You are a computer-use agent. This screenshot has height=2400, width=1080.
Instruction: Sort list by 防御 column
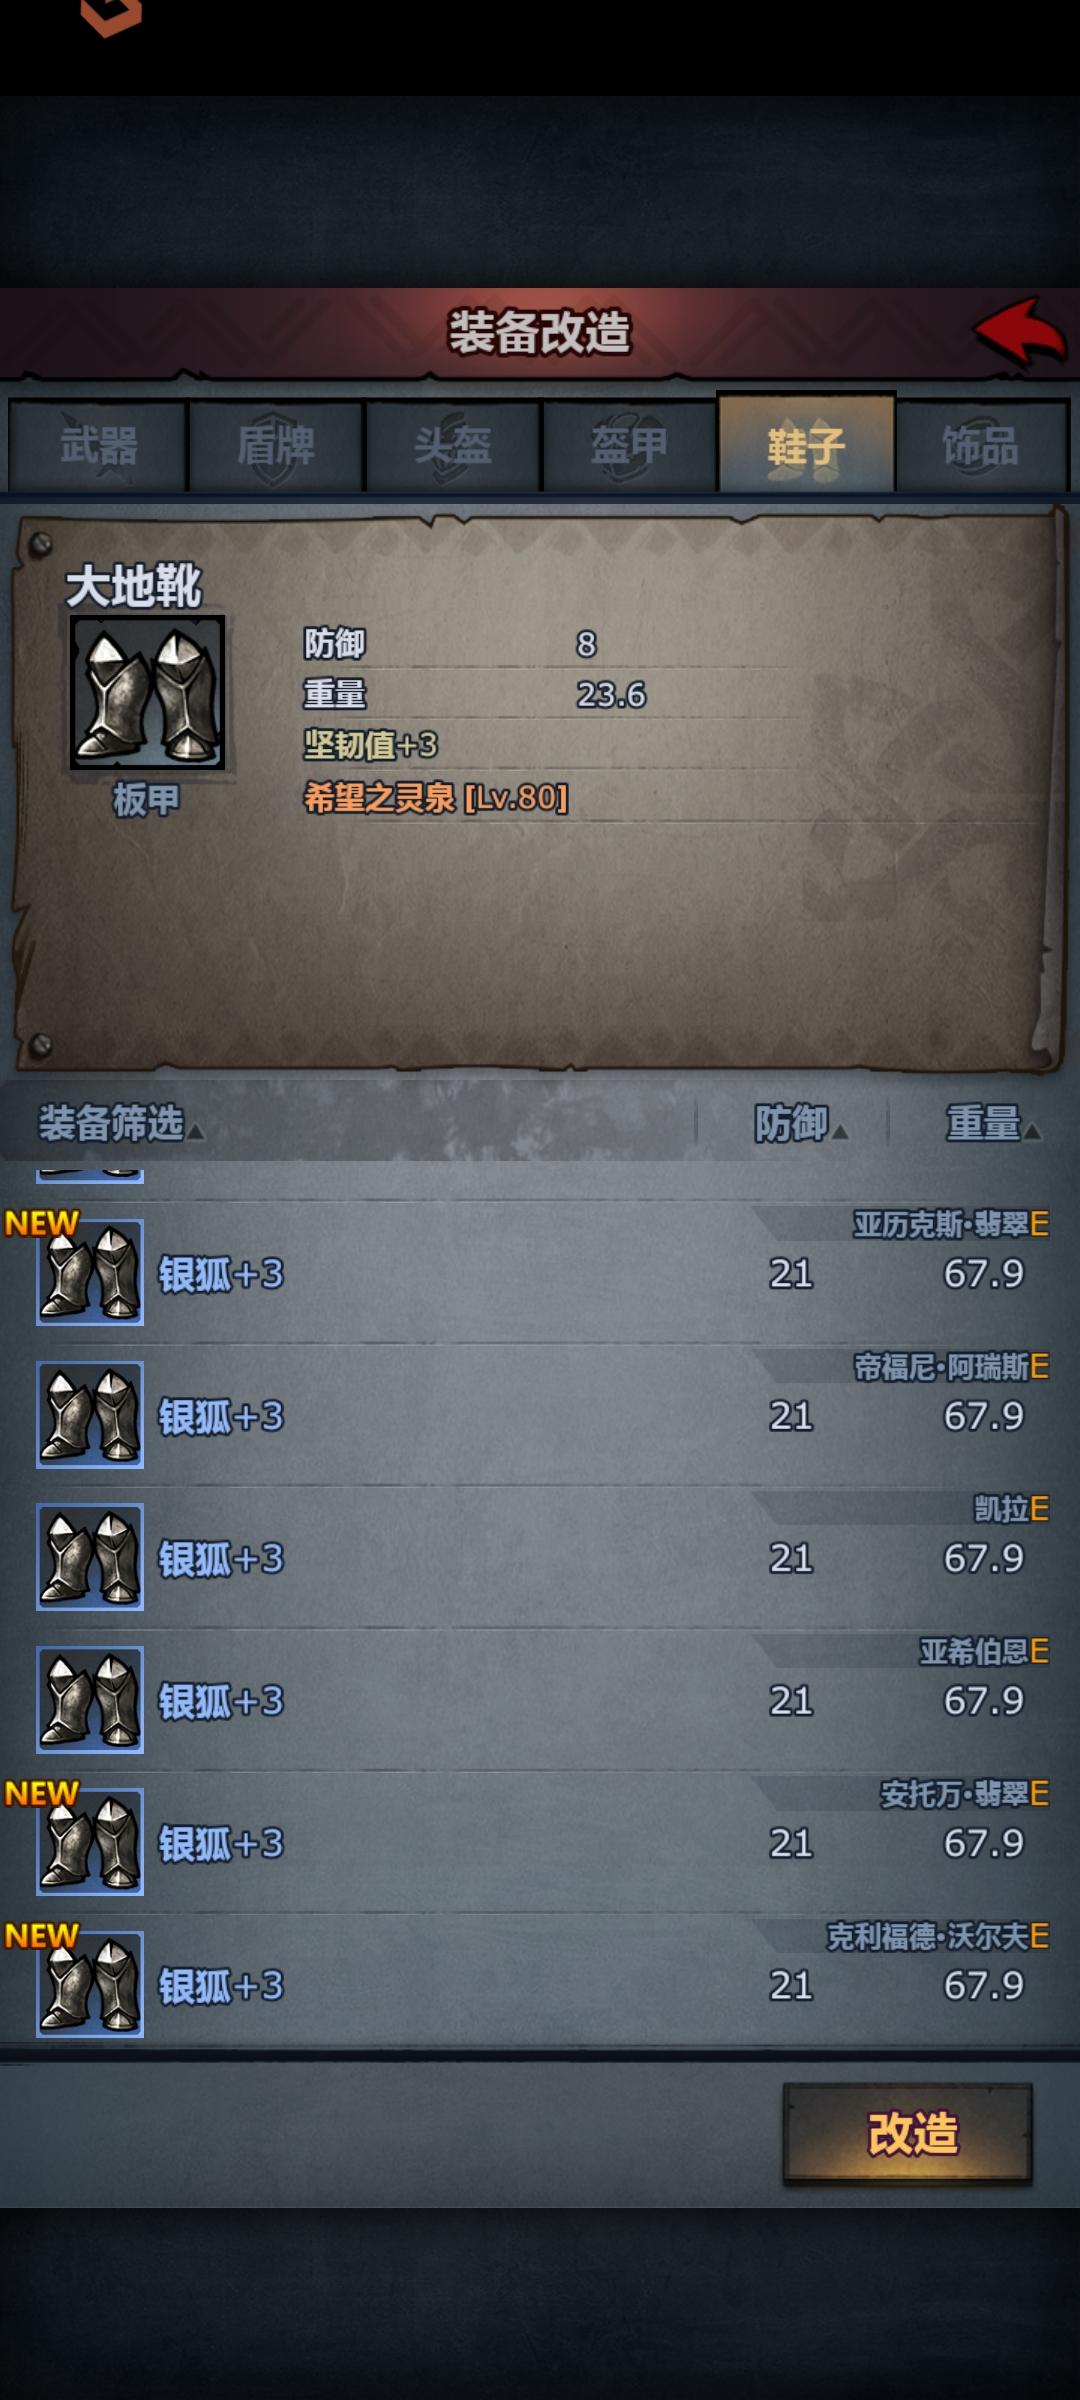tap(800, 1124)
